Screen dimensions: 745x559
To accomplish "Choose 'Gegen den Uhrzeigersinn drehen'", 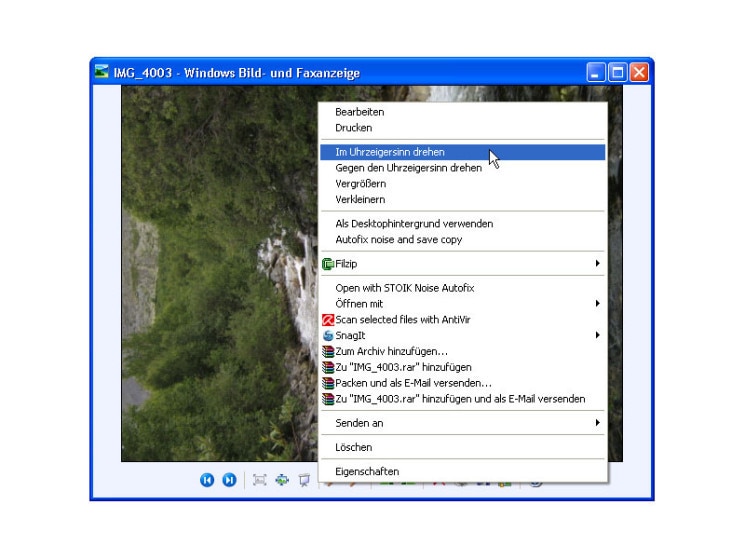I will [x=408, y=168].
